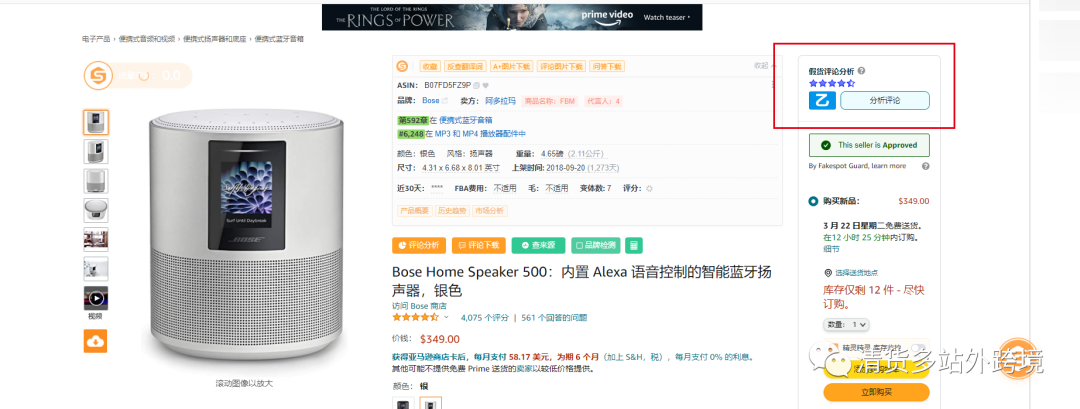
Task: Click the orange download cloud icon
Action: [96, 342]
